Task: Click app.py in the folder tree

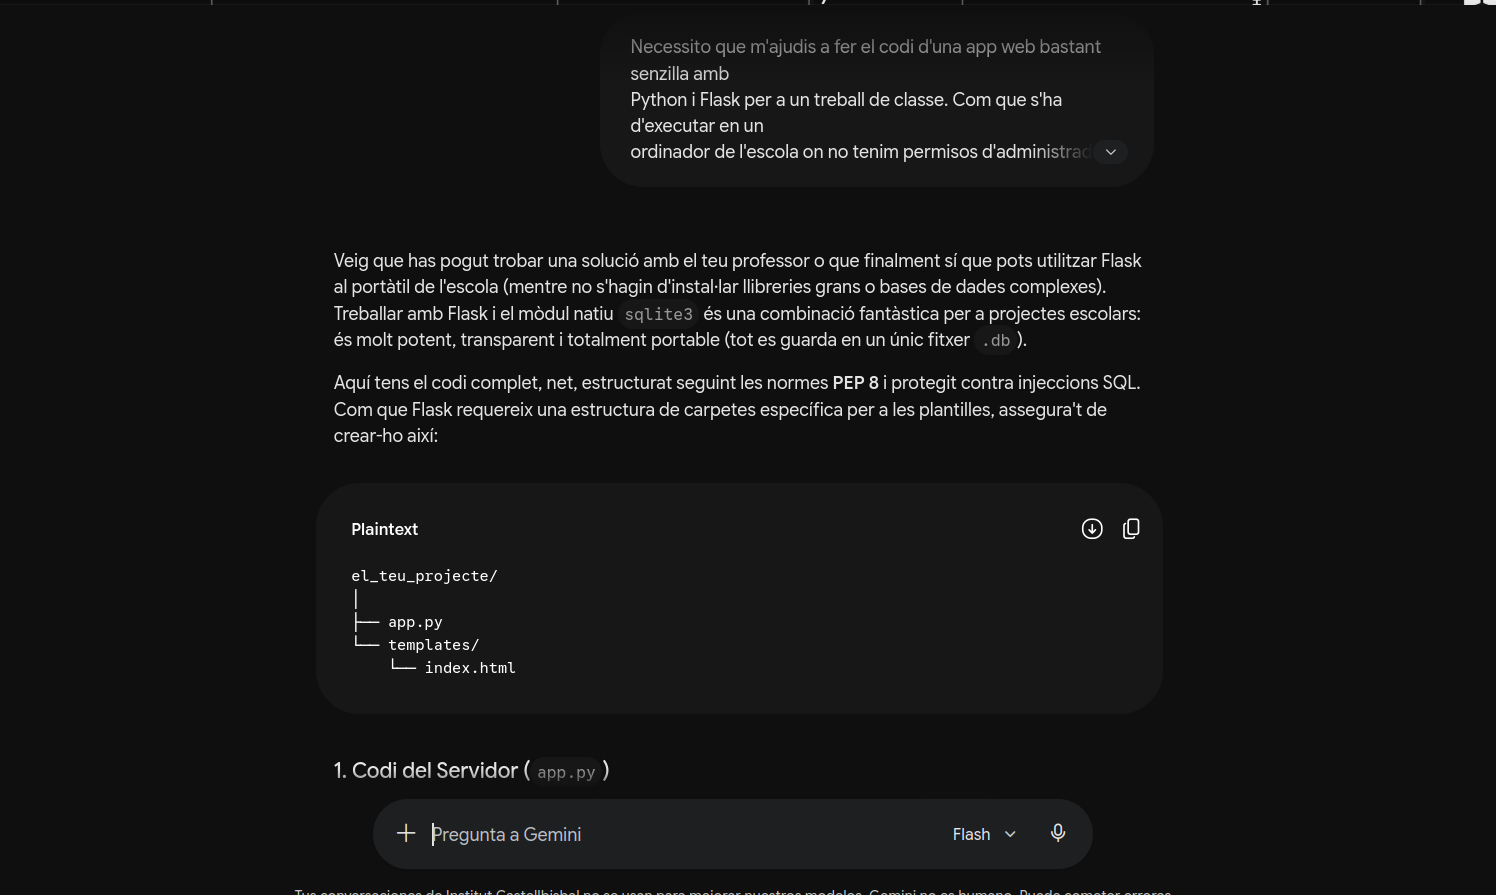Action: point(415,622)
